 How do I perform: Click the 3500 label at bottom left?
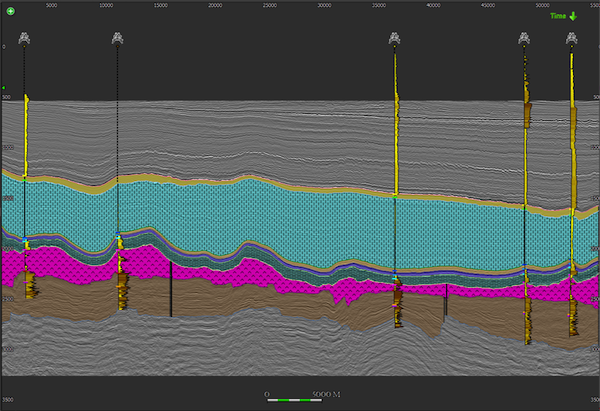coord(7,400)
